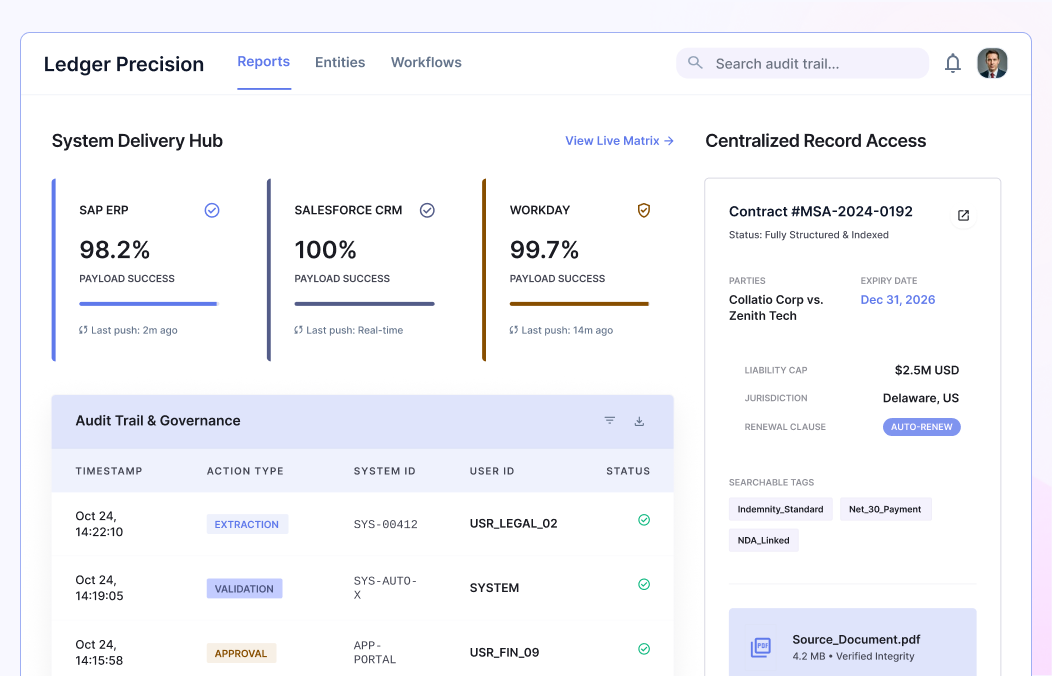Image resolution: width=1052 pixels, height=676 pixels.
Task: Click the APPROVAL action badge
Action: [241, 653]
